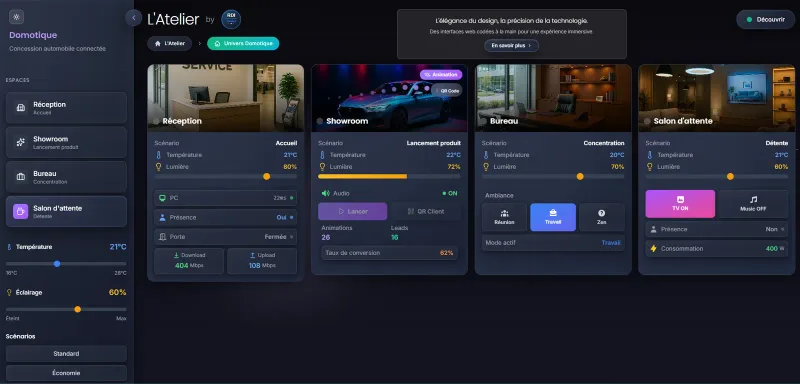Apply the Standard scenario
Screen dimensions: 800x384
point(66,353)
